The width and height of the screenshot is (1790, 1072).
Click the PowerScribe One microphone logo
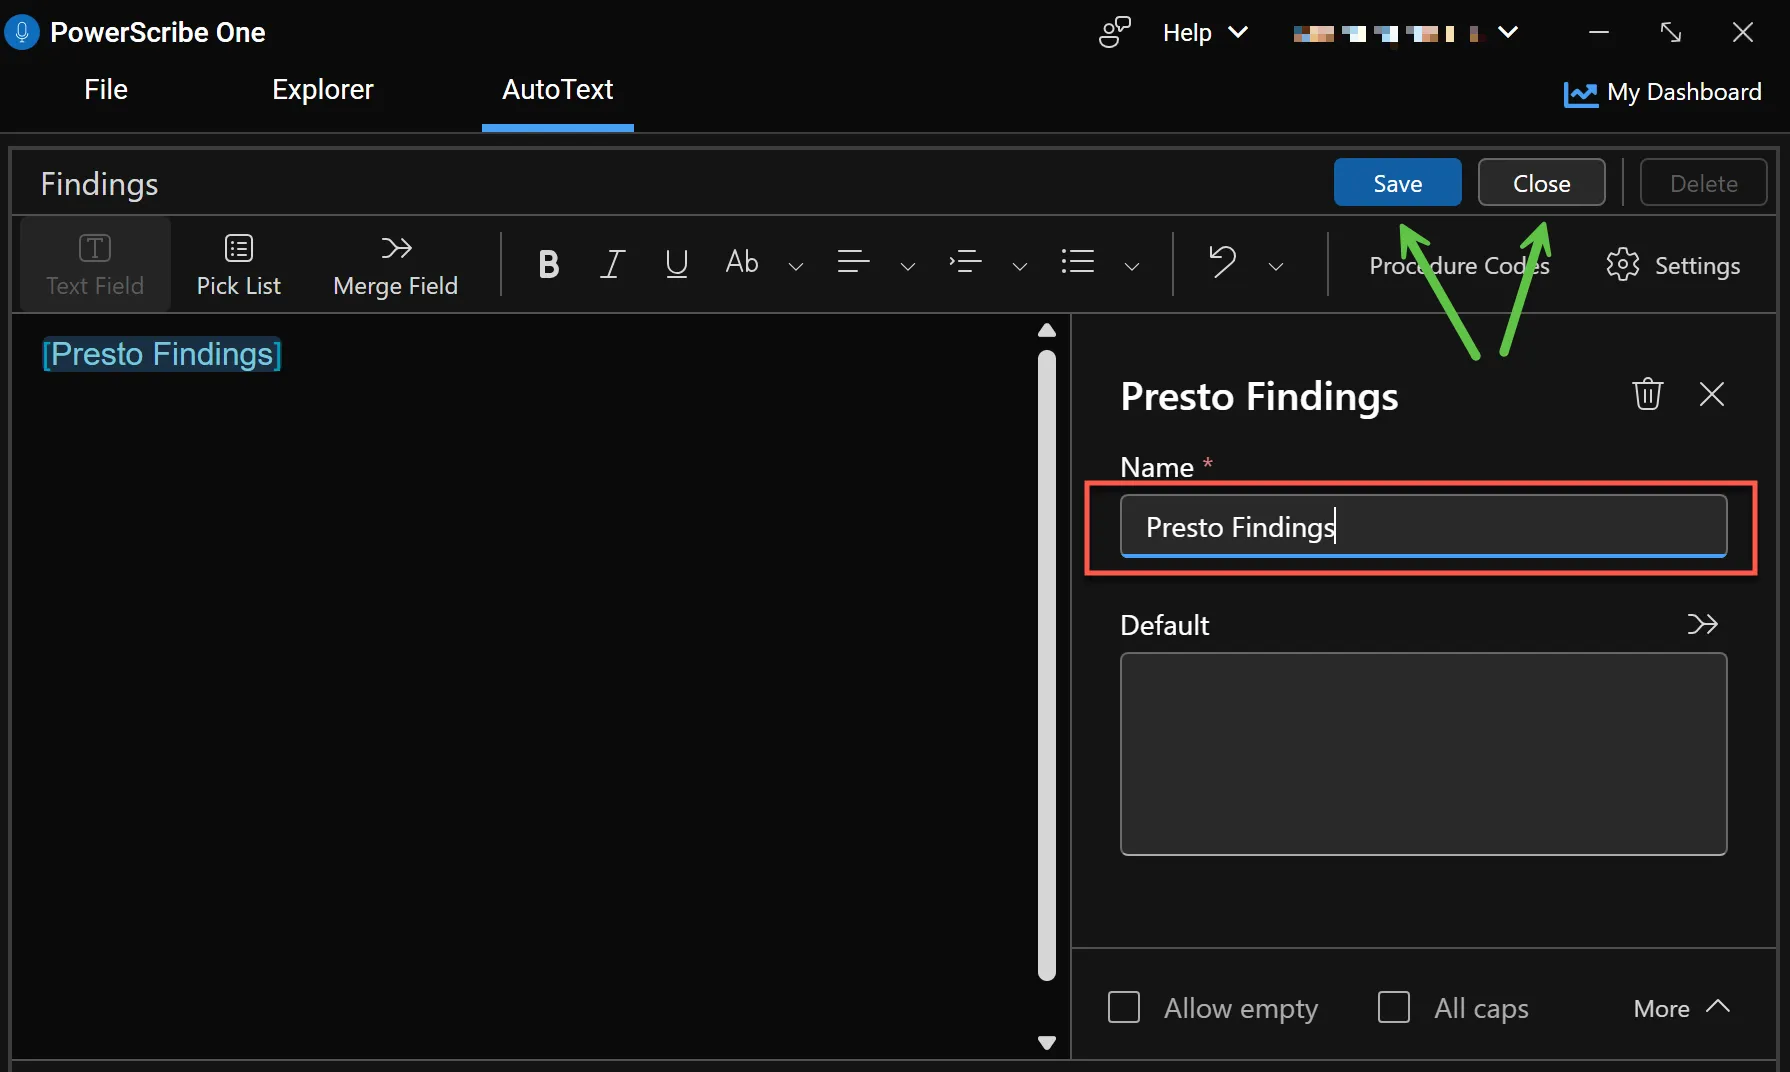click(x=22, y=32)
